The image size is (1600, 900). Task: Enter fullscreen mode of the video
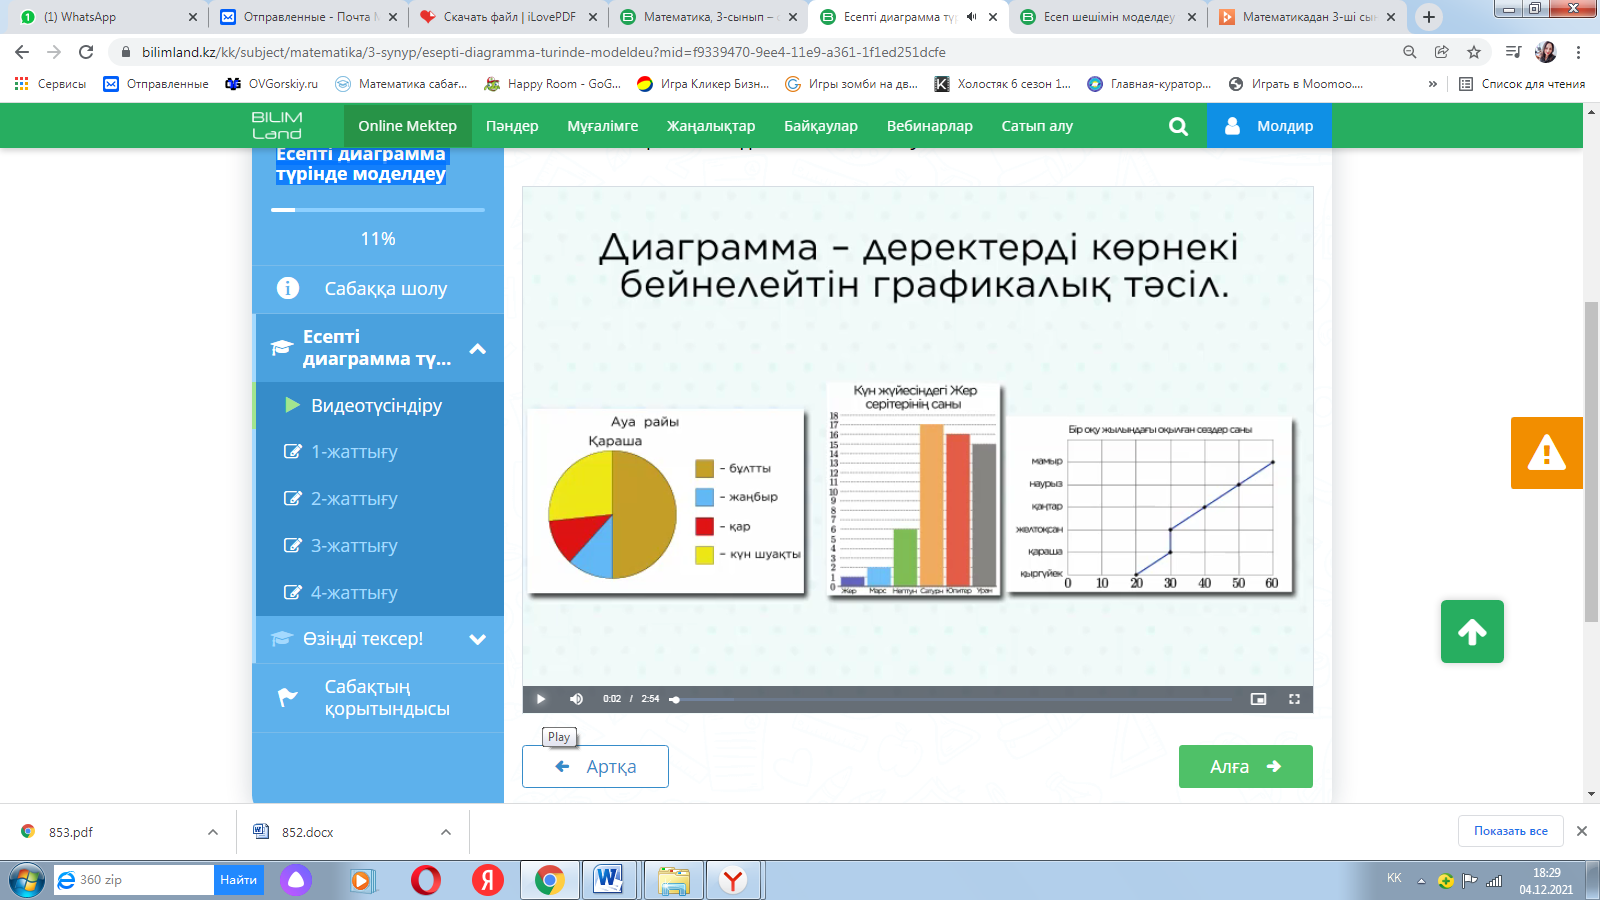[x=1294, y=699]
